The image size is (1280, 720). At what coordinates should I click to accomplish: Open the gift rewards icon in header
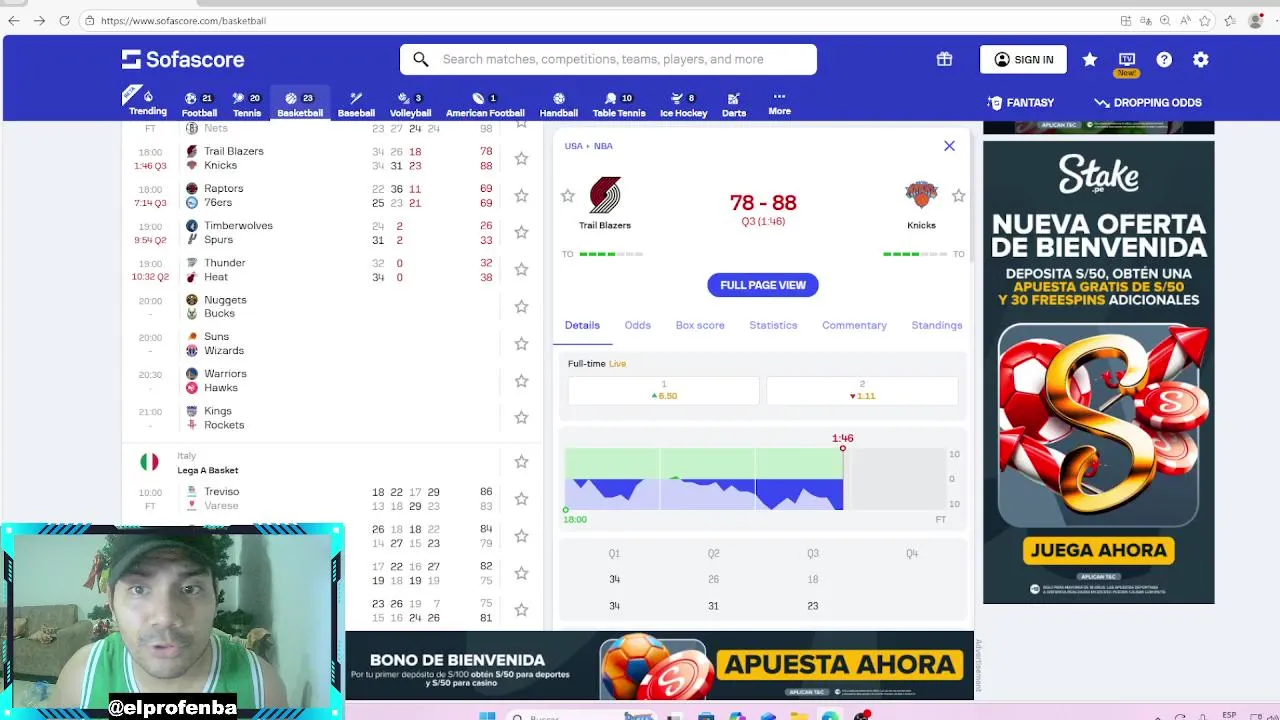point(944,59)
